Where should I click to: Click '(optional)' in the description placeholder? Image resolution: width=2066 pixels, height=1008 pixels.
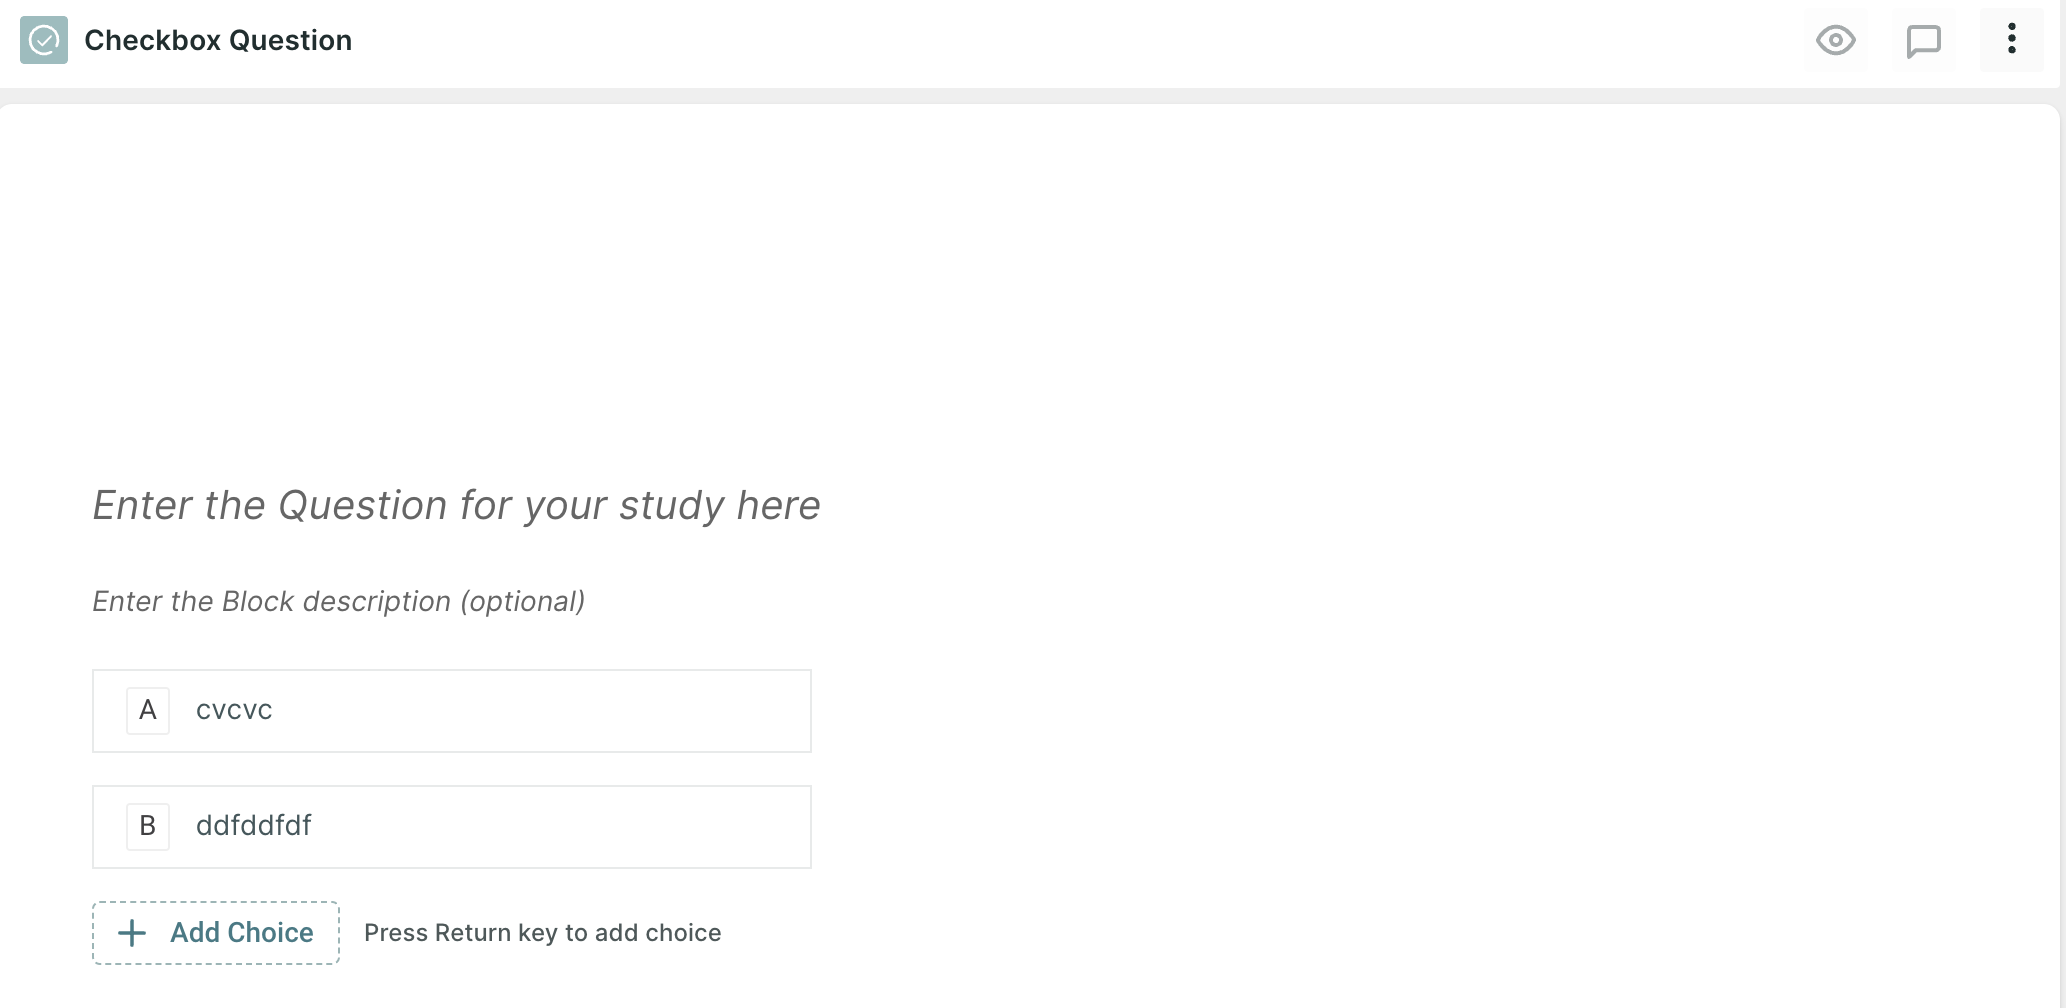click(523, 601)
